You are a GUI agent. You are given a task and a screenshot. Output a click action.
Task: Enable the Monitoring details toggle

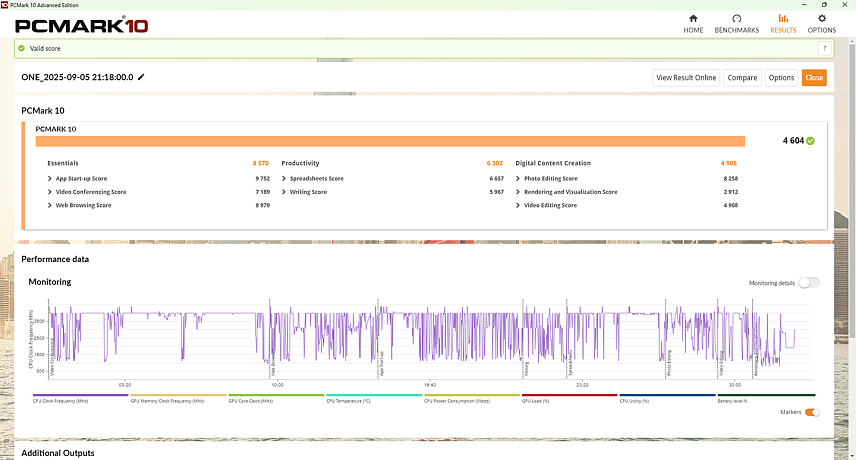(808, 283)
